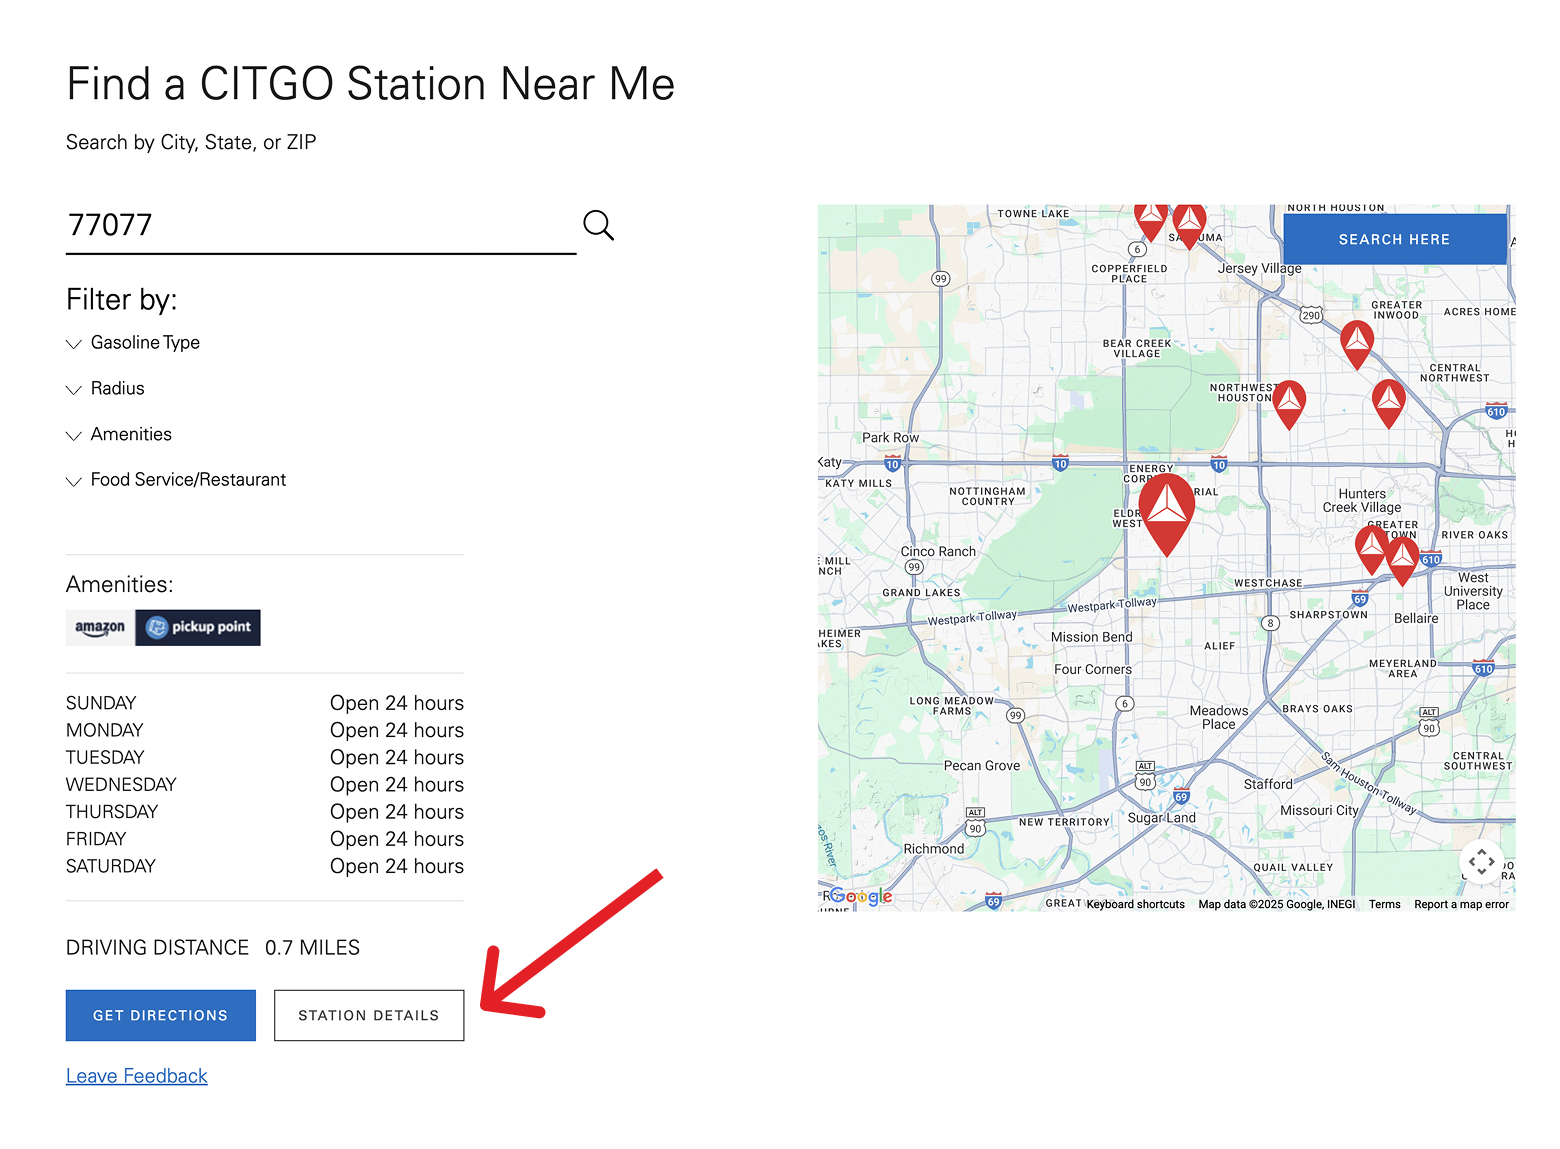The image size is (1560, 1149).
Task: Click Report a map error
Action: pyautogui.click(x=1460, y=904)
